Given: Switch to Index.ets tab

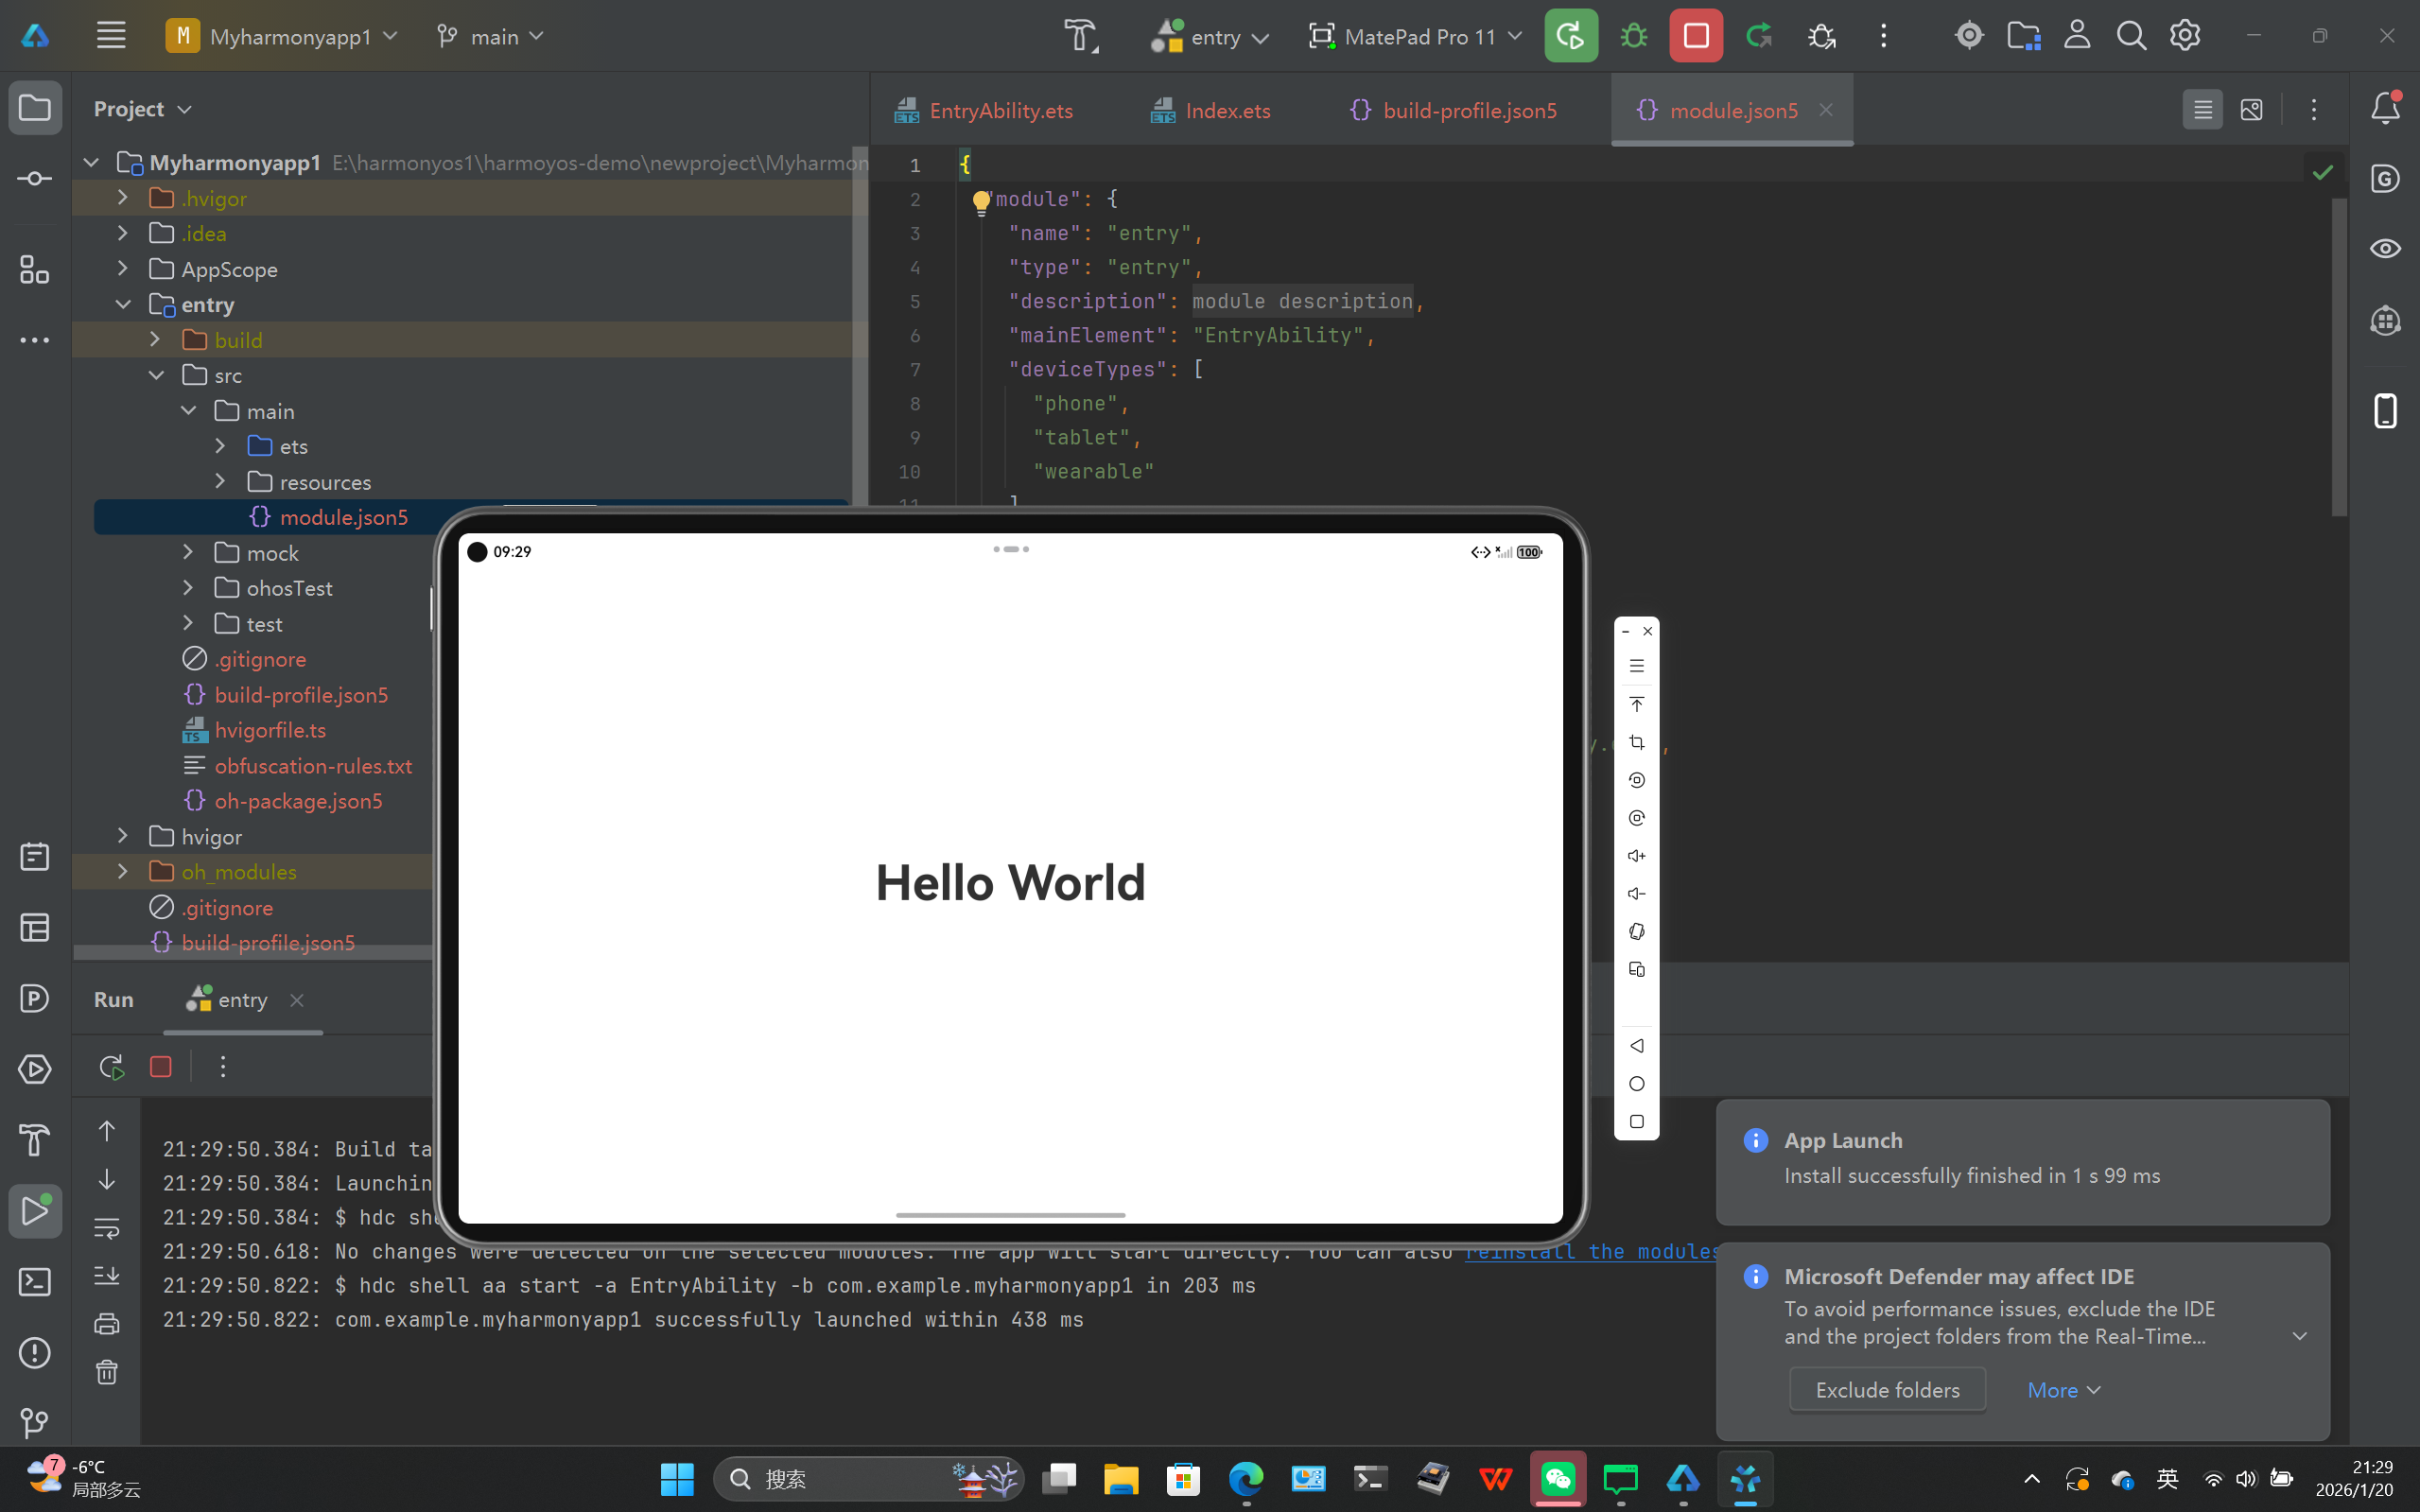Looking at the screenshot, I should point(1211,110).
